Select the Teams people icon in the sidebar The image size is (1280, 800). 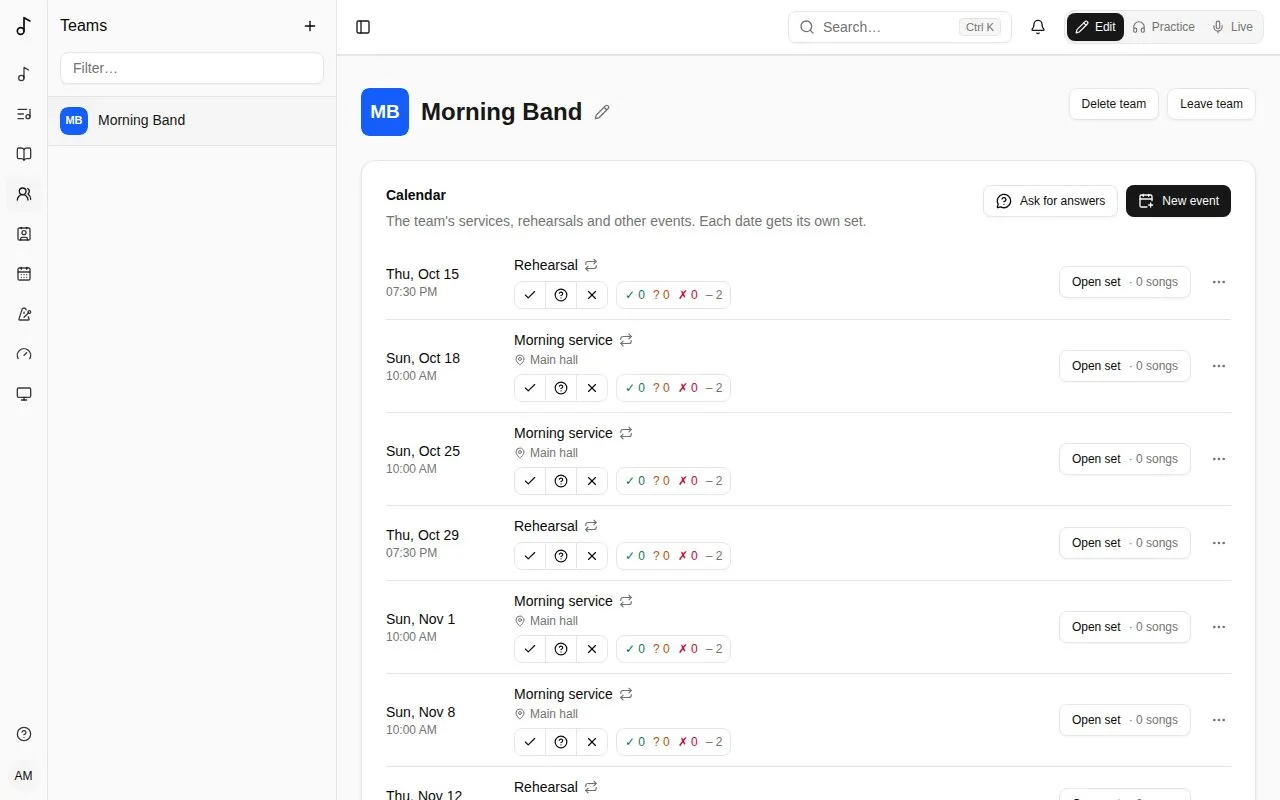(24, 194)
